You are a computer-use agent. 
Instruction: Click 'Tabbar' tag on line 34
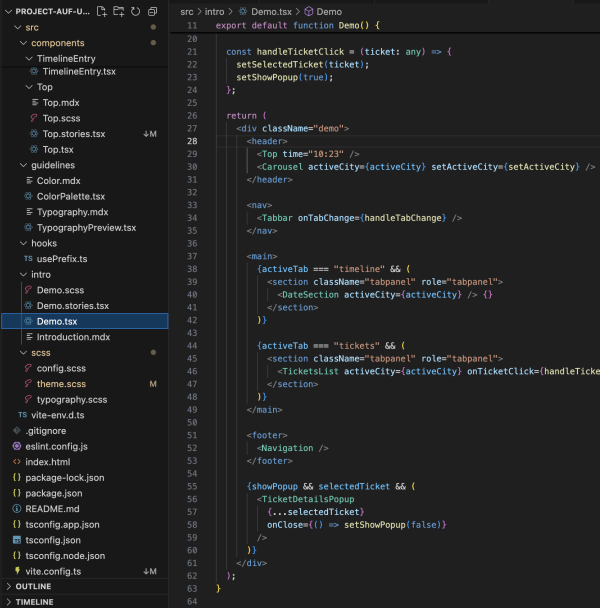(x=277, y=218)
